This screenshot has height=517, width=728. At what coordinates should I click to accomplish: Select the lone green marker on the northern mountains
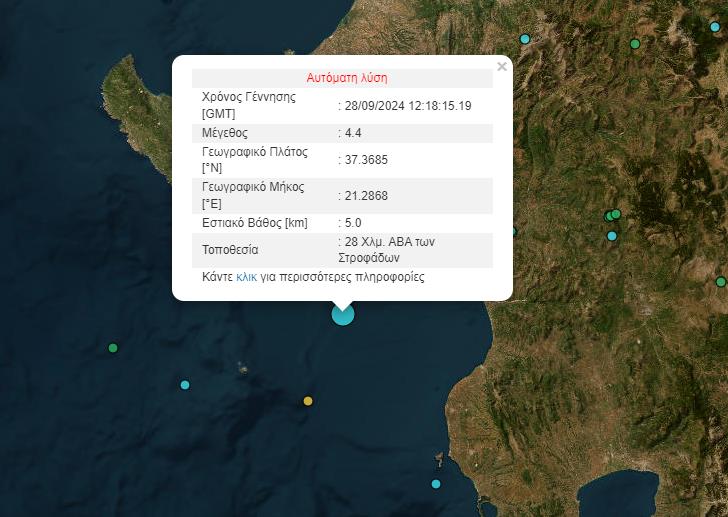(x=635, y=44)
